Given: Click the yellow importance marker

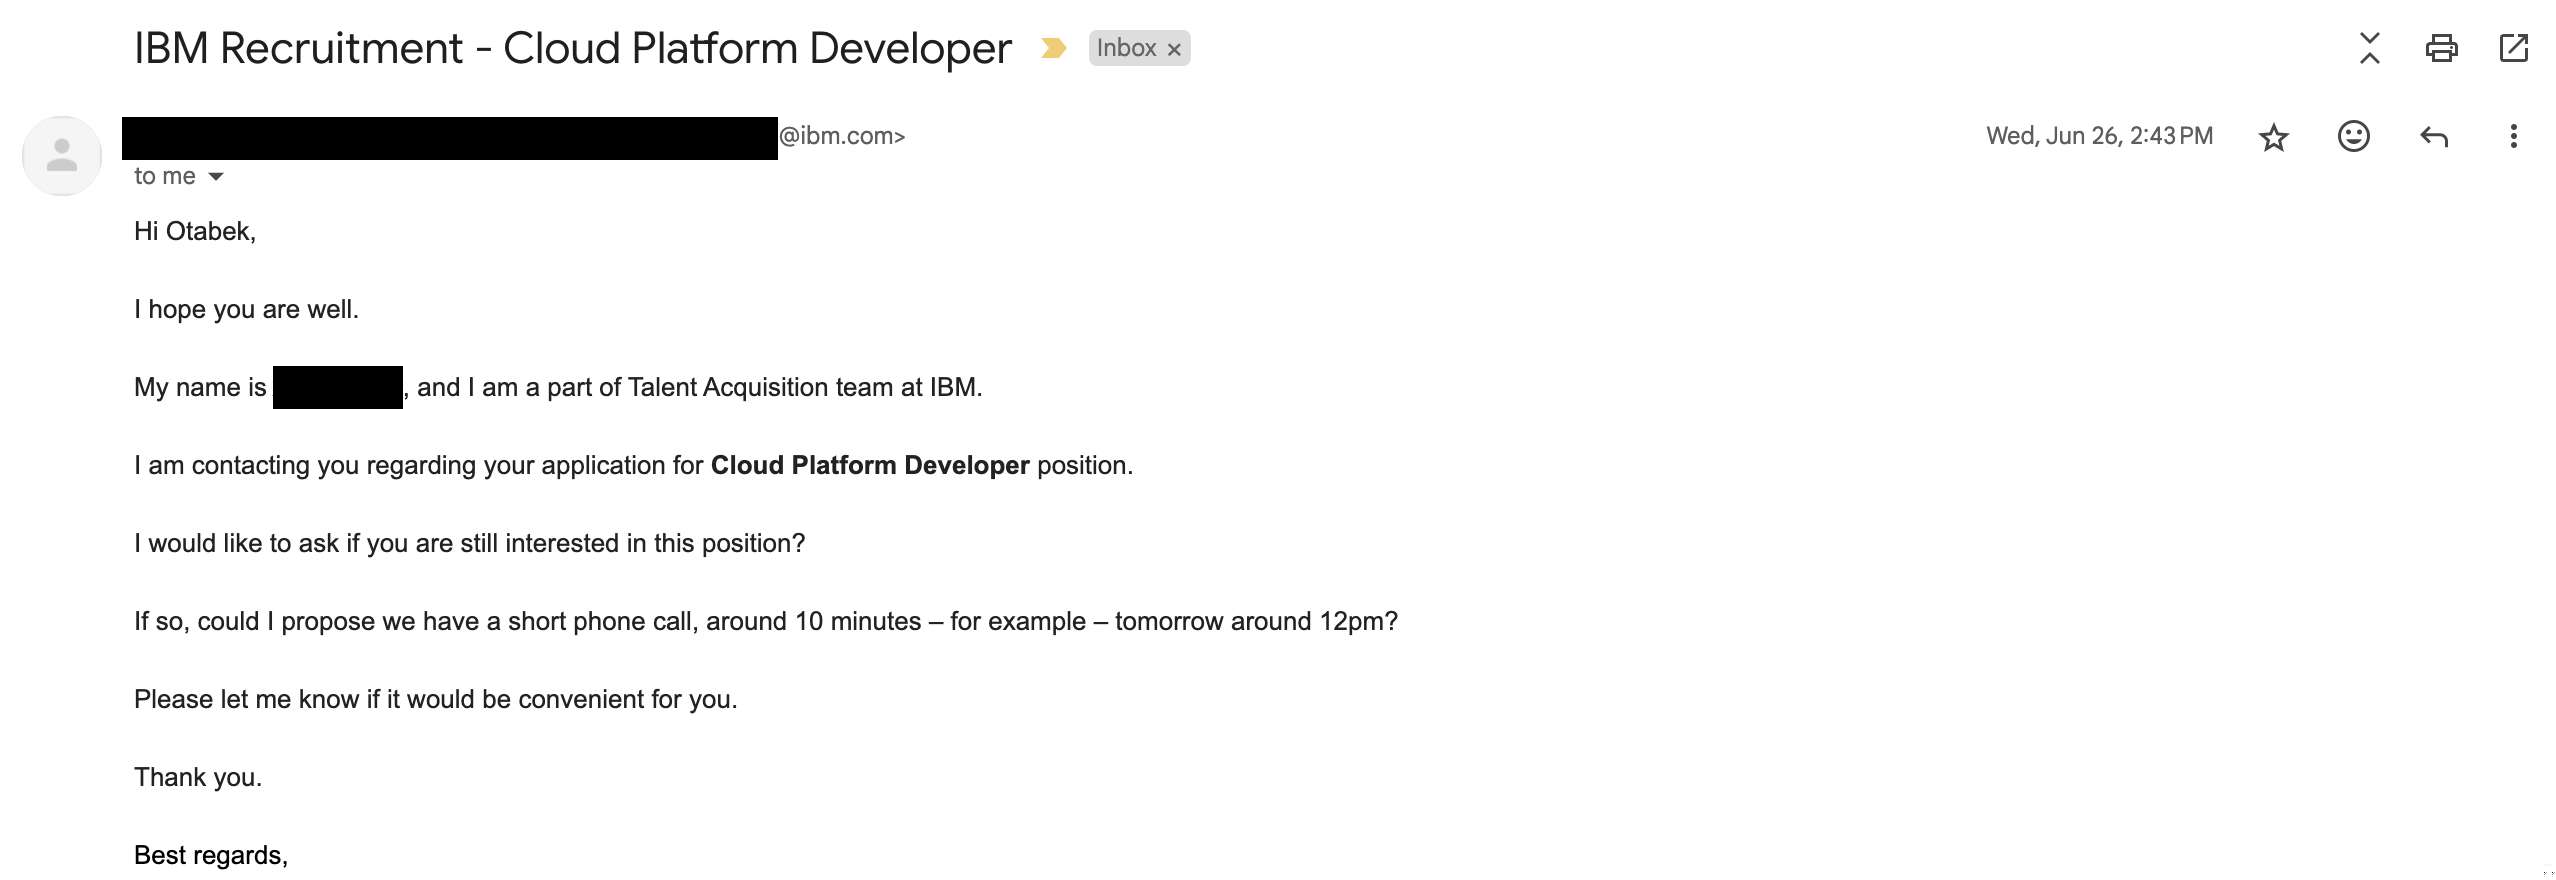Looking at the screenshot, I should [x=1053, y=48].
